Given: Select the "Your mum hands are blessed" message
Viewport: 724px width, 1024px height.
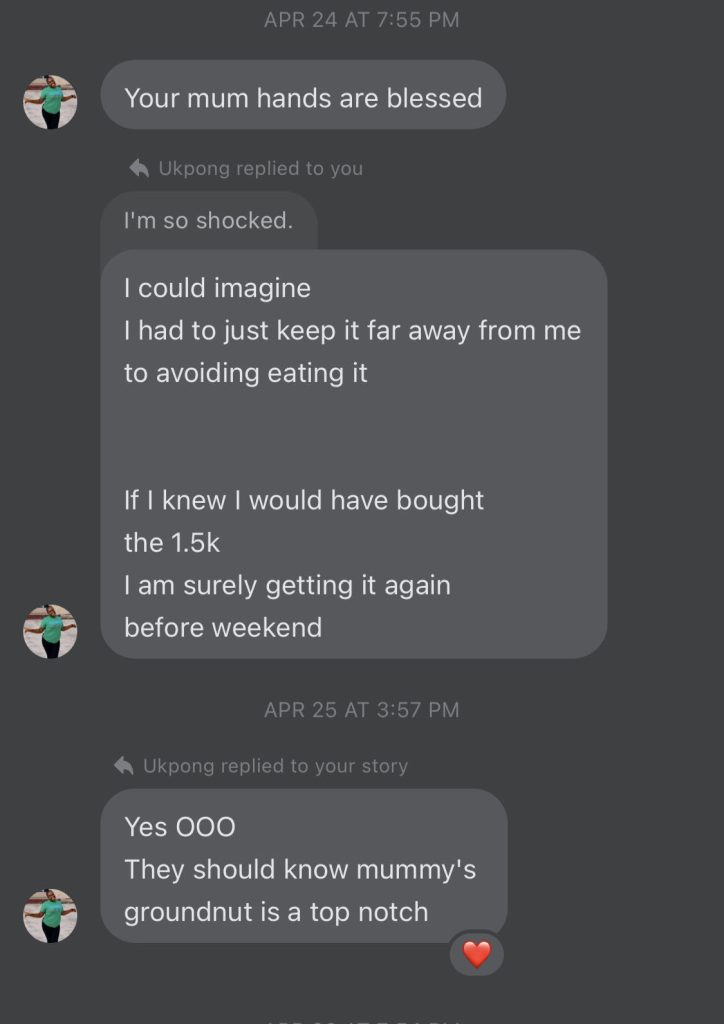Looking at the screenshot, I should pos(303,98).
